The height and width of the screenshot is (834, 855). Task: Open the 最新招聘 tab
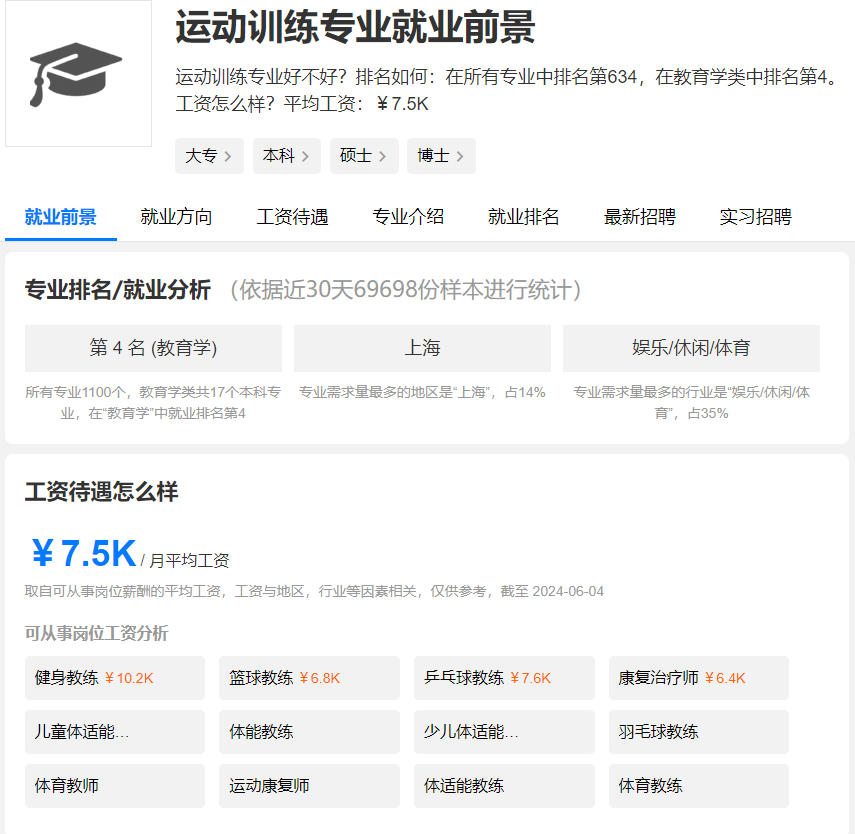(640, 217)
